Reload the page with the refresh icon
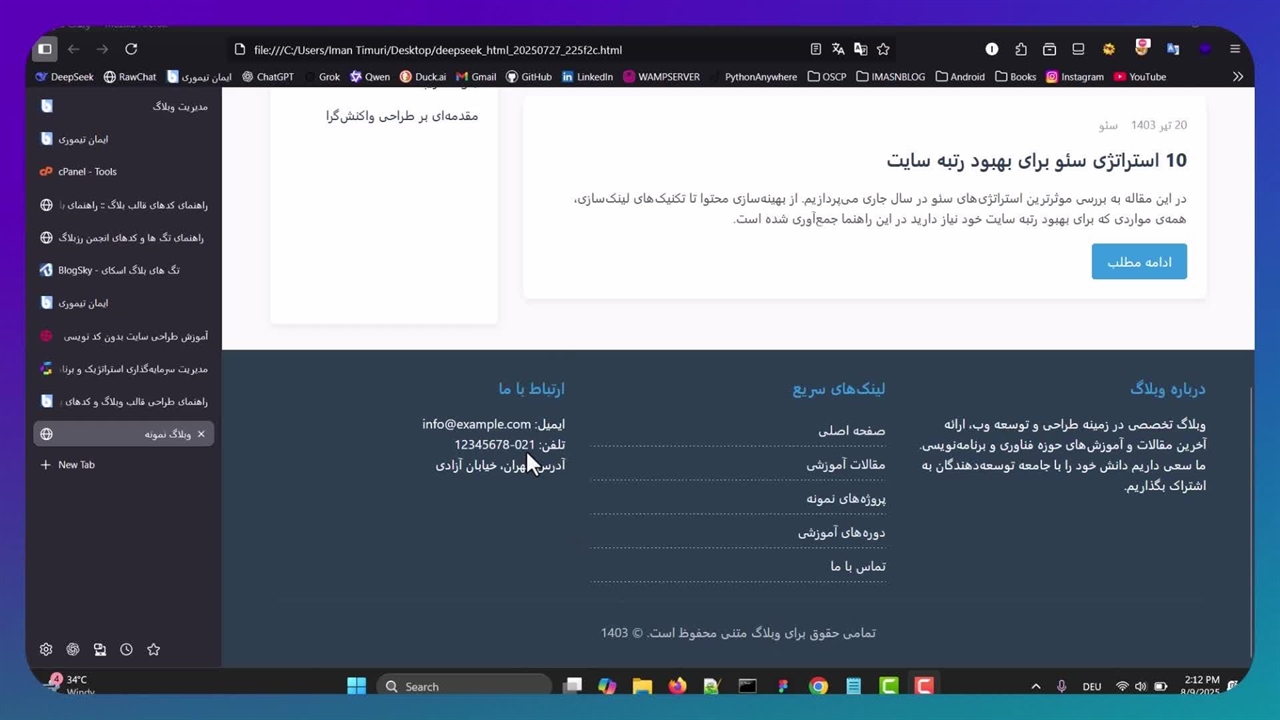 point(131,49)
